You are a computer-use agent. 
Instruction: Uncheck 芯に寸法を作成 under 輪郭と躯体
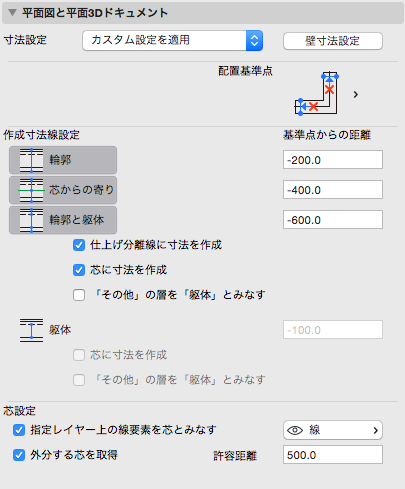pyautogui.click(x=79, y=270)
